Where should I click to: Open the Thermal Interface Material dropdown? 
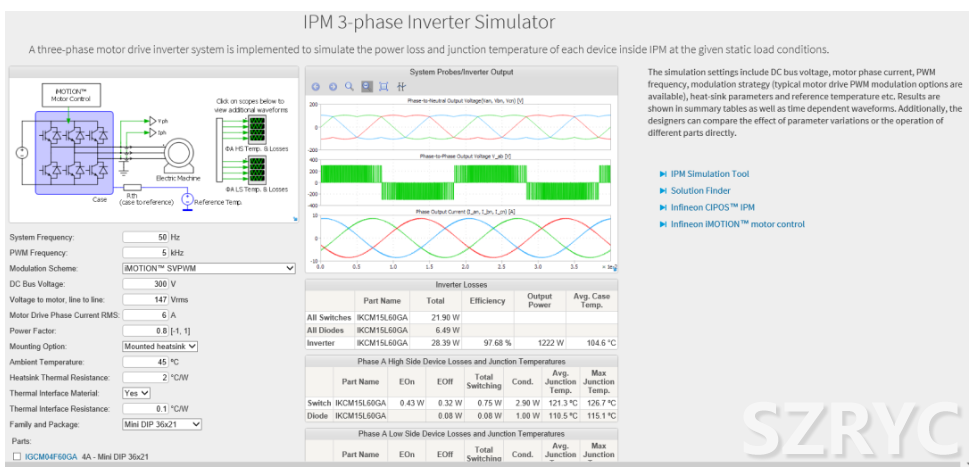[135, 393]
